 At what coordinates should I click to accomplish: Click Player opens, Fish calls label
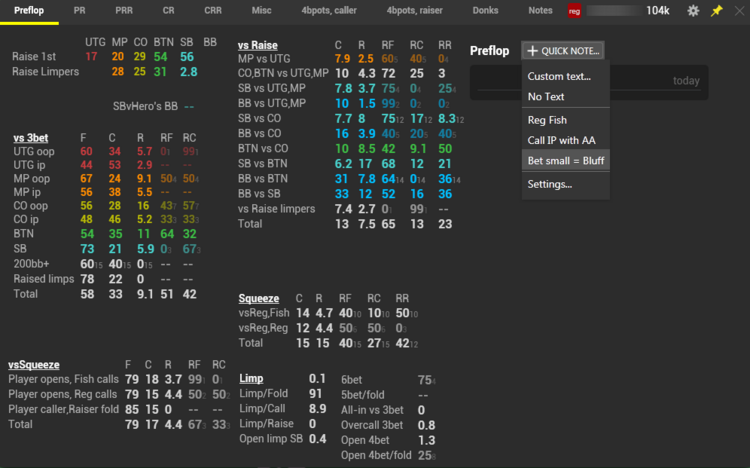[63, 379]
